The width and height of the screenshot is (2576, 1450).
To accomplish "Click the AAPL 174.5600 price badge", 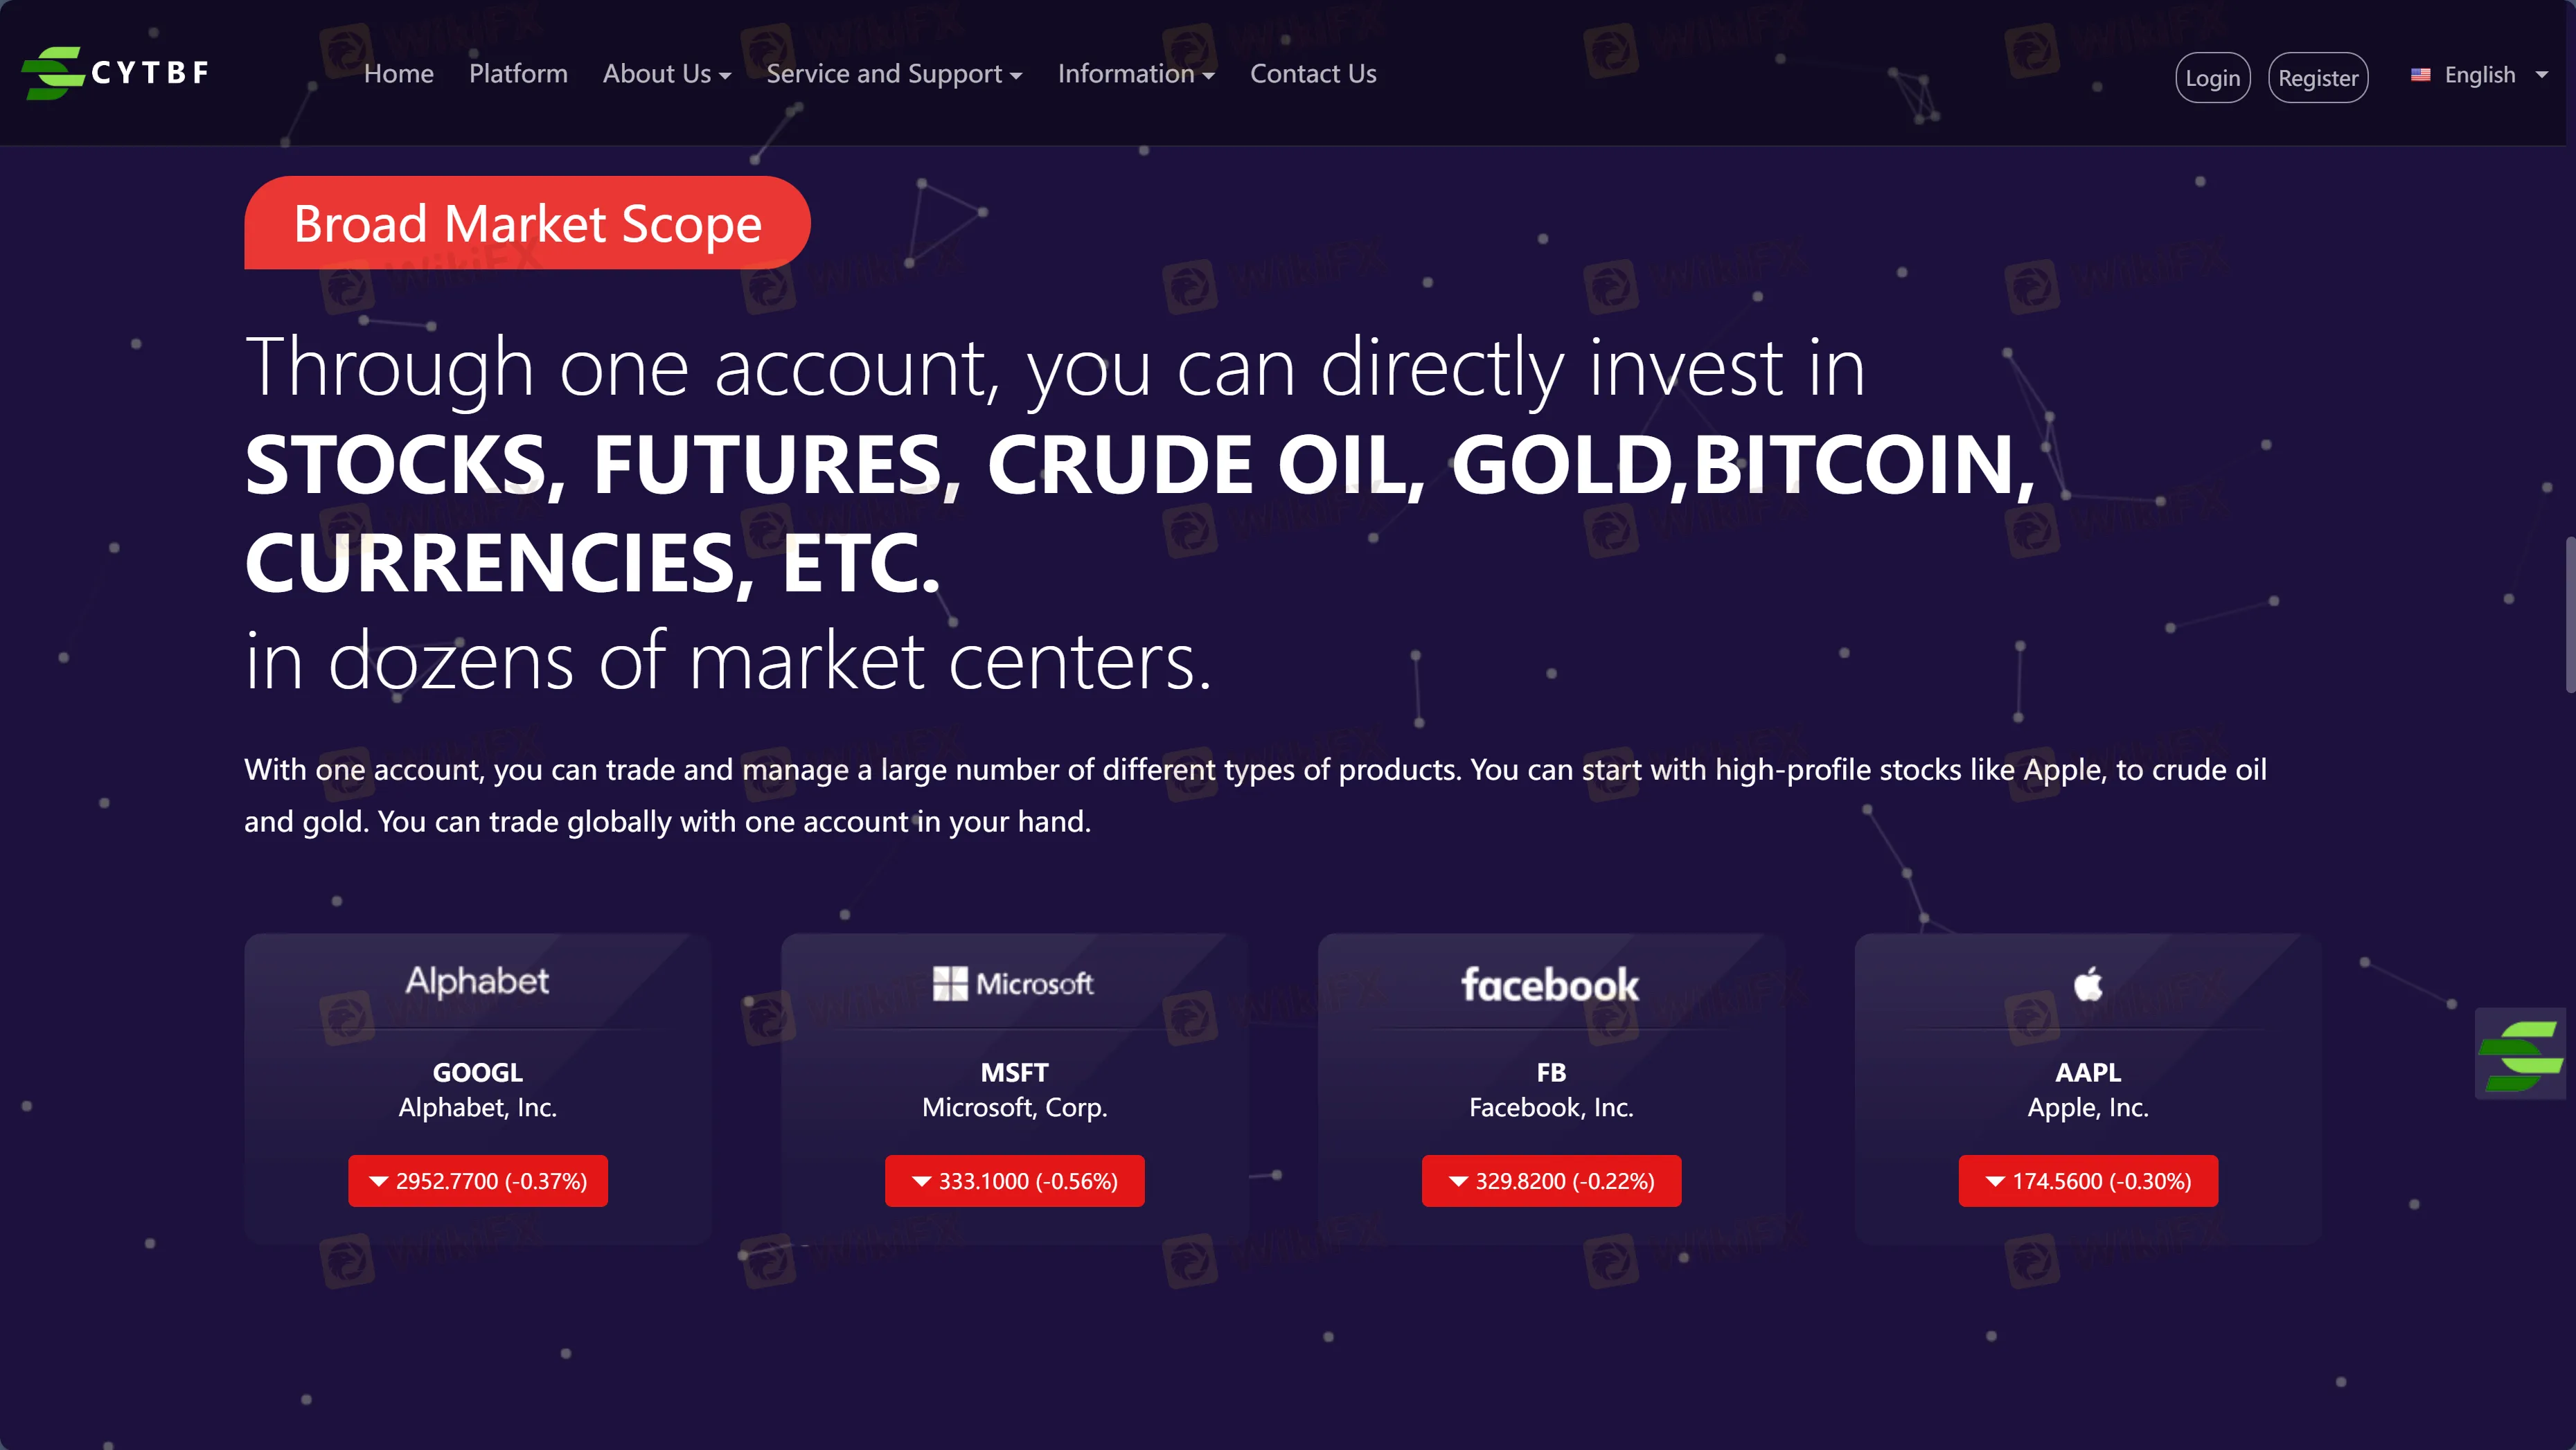I will [2088, 1181].
